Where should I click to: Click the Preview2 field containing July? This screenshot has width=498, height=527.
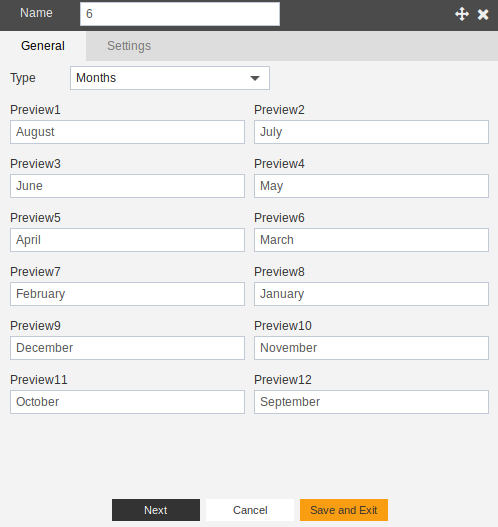click(x=371, y=132)
